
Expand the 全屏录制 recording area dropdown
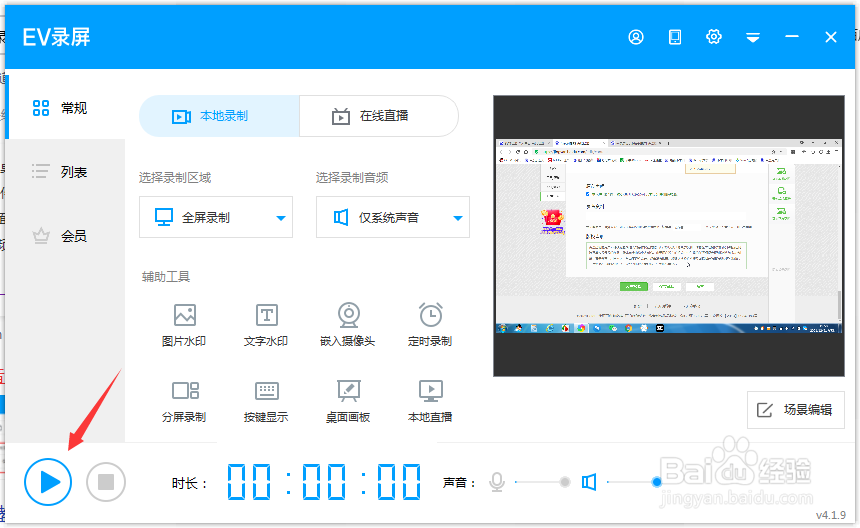[216, 217]
